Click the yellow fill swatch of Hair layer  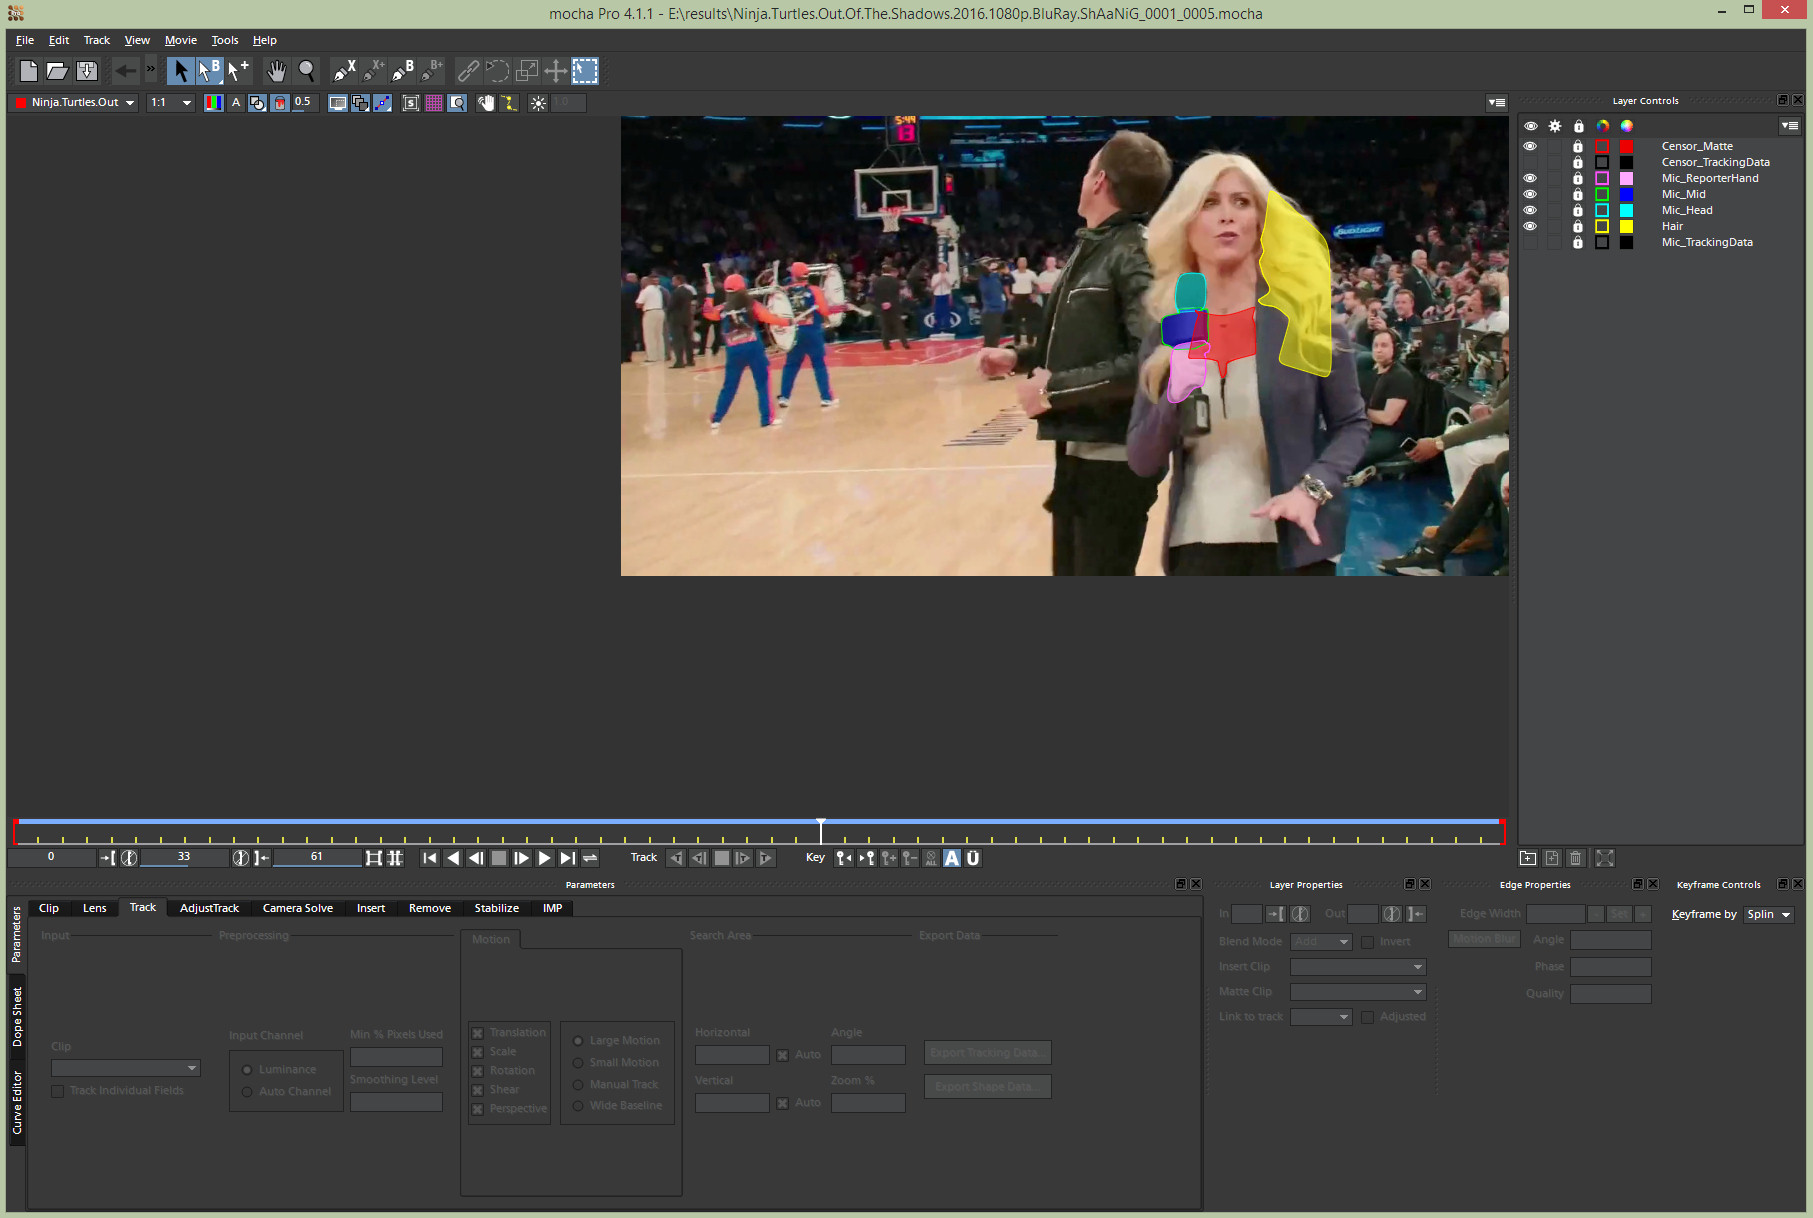[x=1626, y=226]
